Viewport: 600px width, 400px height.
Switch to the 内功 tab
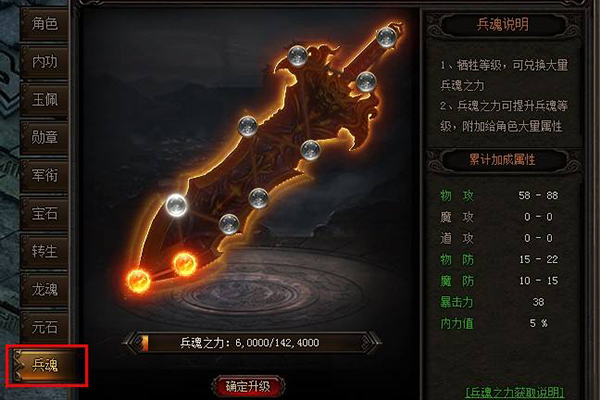[44, 61]
